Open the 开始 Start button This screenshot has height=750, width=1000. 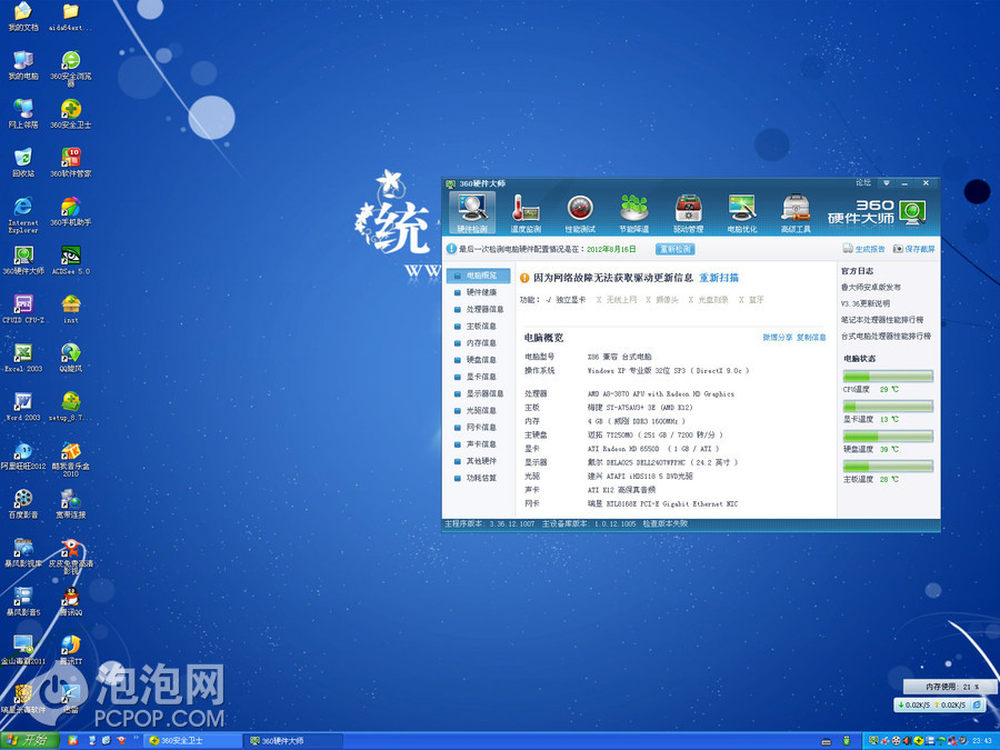[29, 740]
